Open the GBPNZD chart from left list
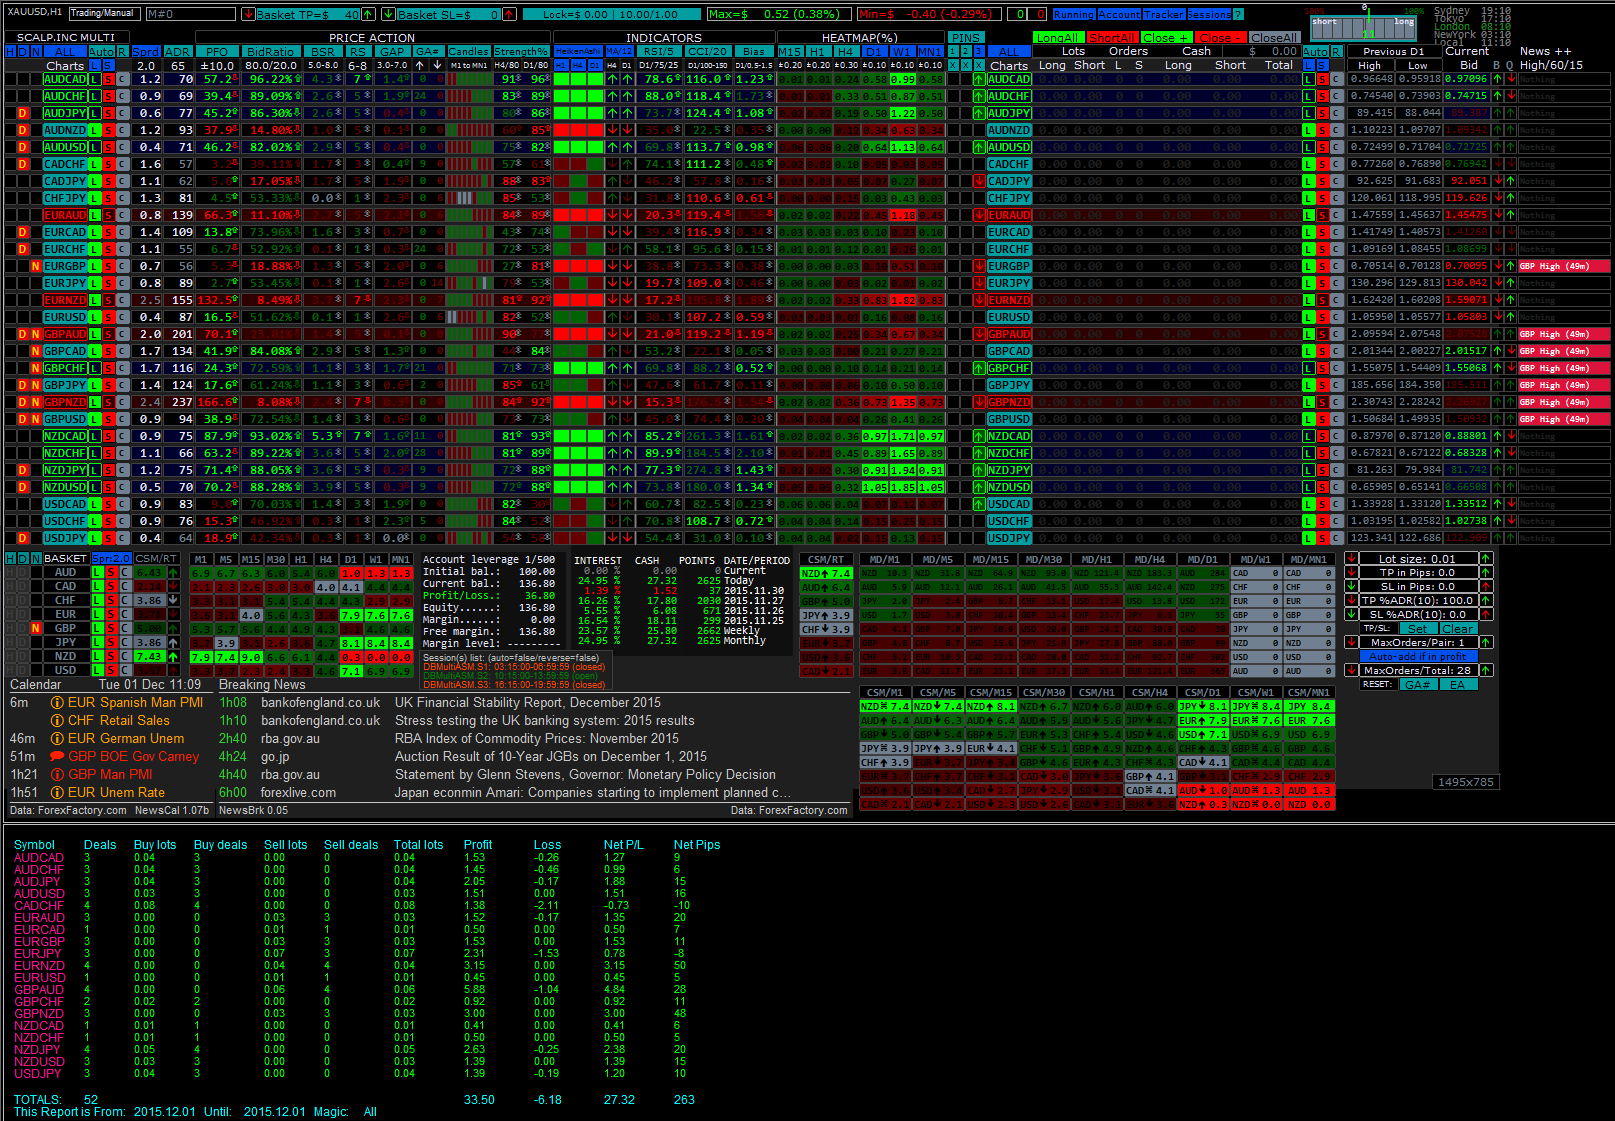 click(65, 402)
